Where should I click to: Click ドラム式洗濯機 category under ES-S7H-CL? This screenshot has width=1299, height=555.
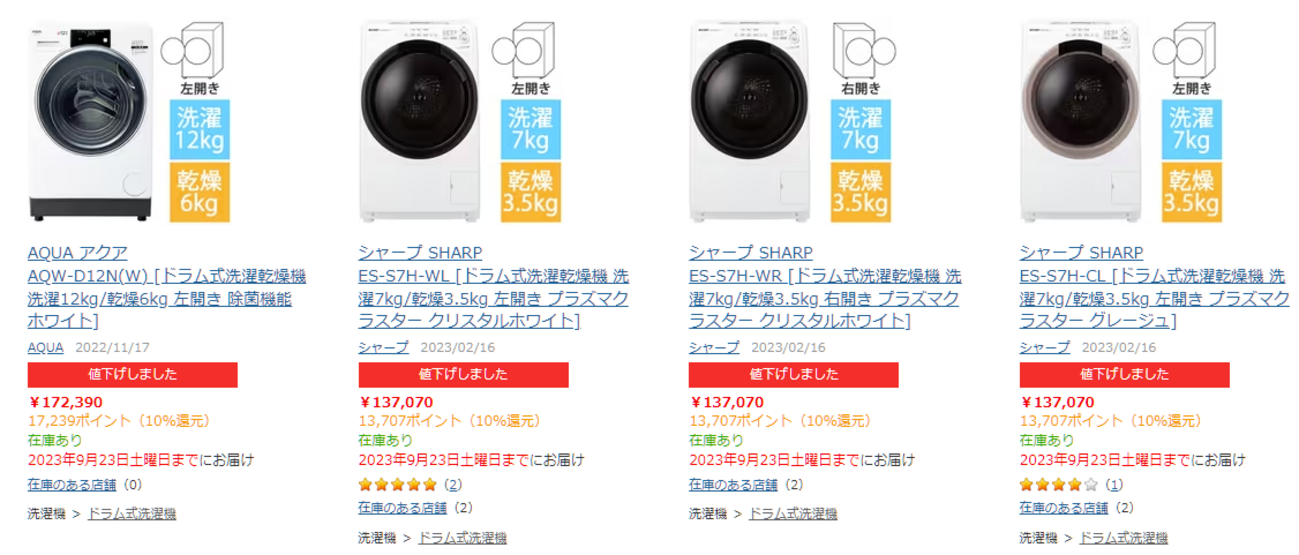pyautogui.click(x=1123, y=538)
